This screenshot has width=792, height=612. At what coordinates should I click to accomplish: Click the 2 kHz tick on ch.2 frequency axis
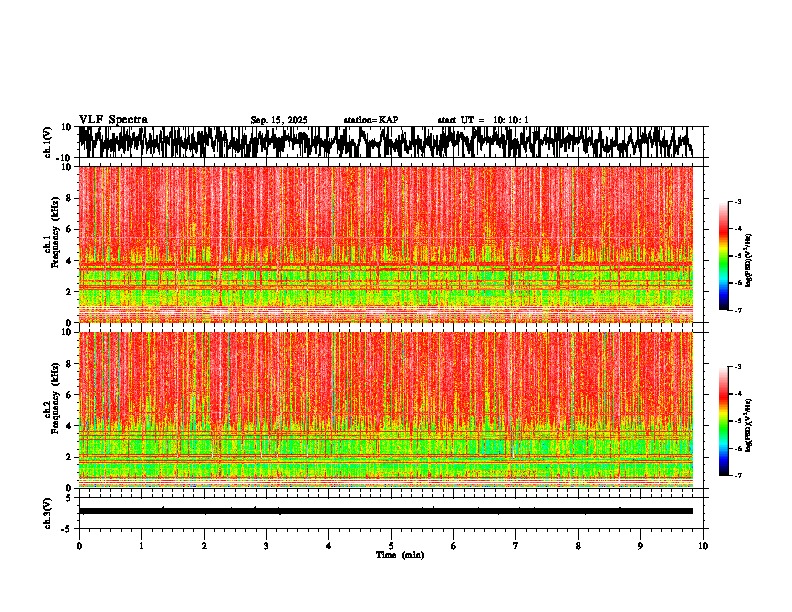(71, 457)
